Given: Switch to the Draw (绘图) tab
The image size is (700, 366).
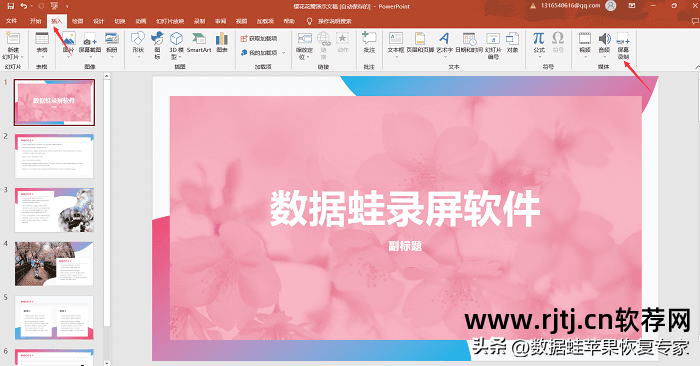Looking at the screenshot, I should coord(78,21).
